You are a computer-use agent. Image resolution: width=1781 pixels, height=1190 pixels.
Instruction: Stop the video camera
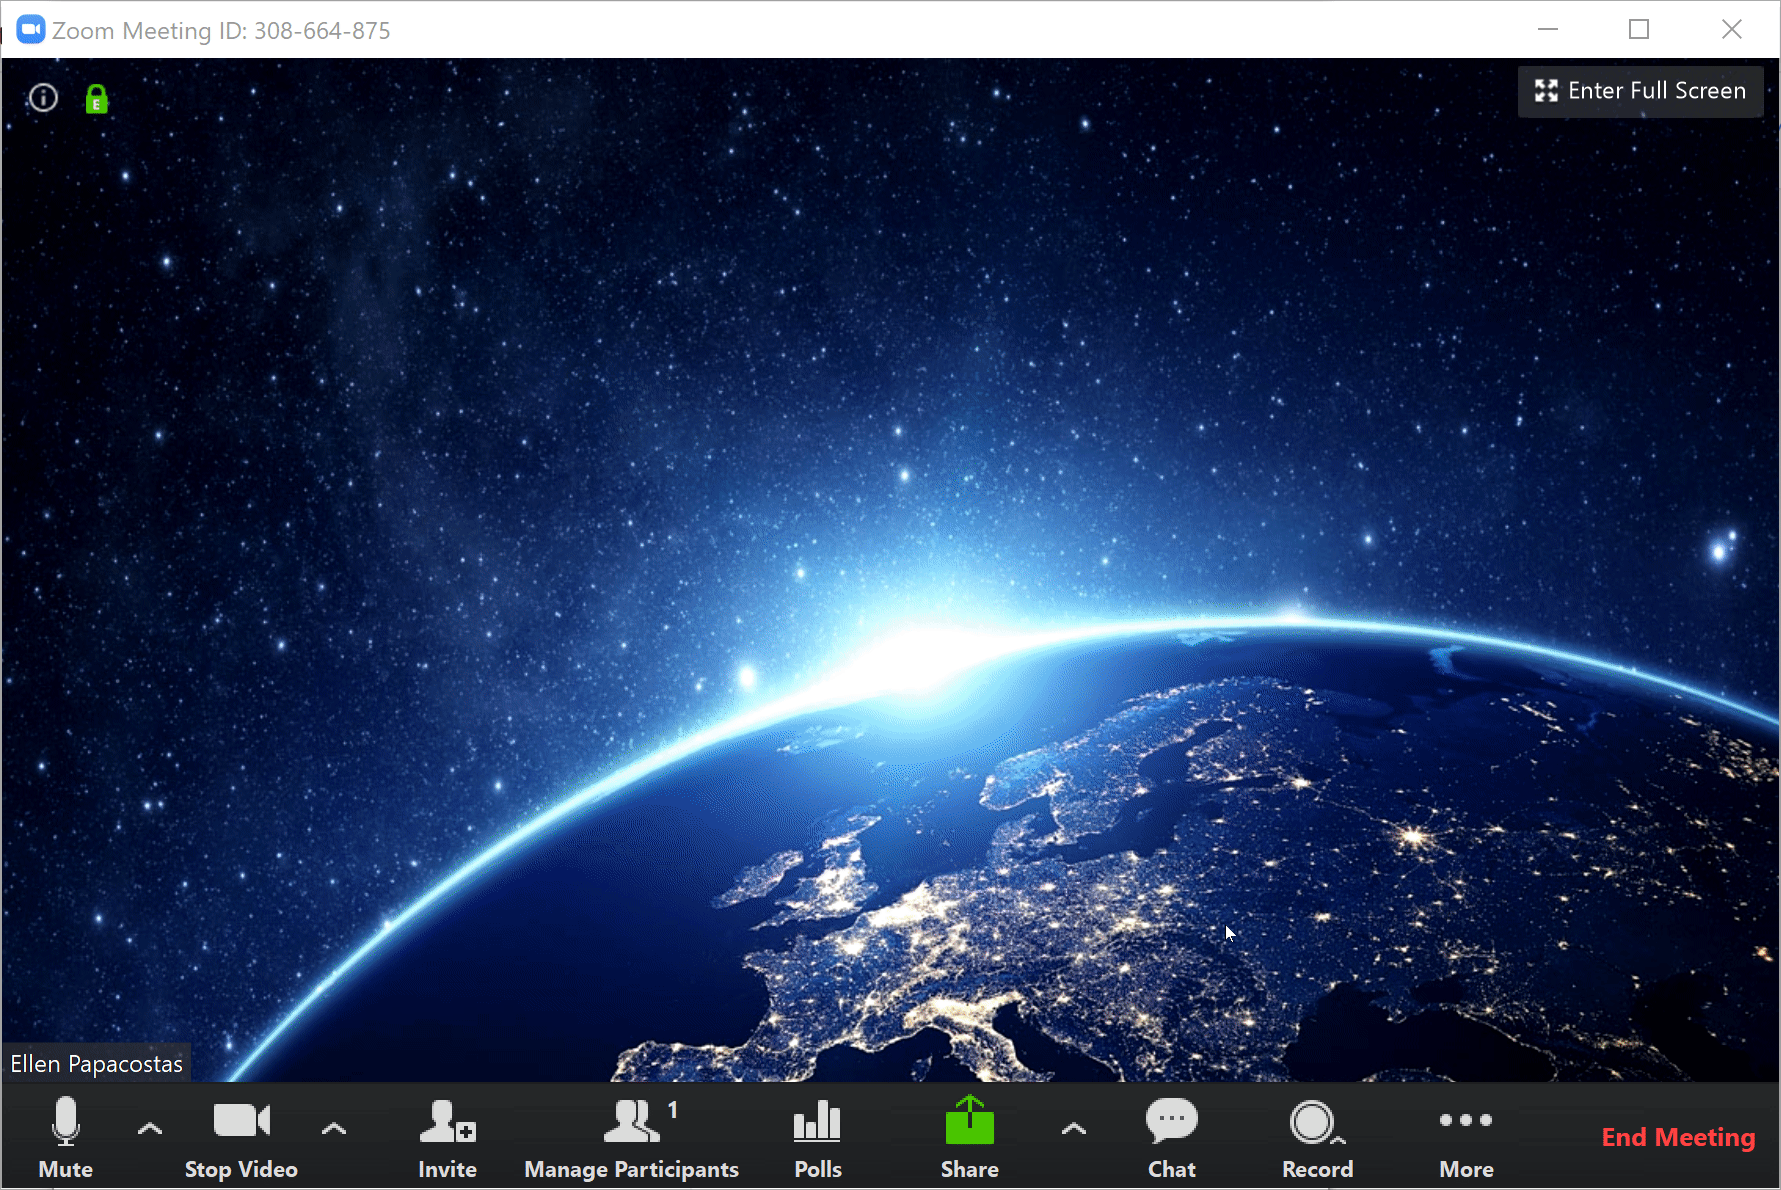[x=241, y=1137]
